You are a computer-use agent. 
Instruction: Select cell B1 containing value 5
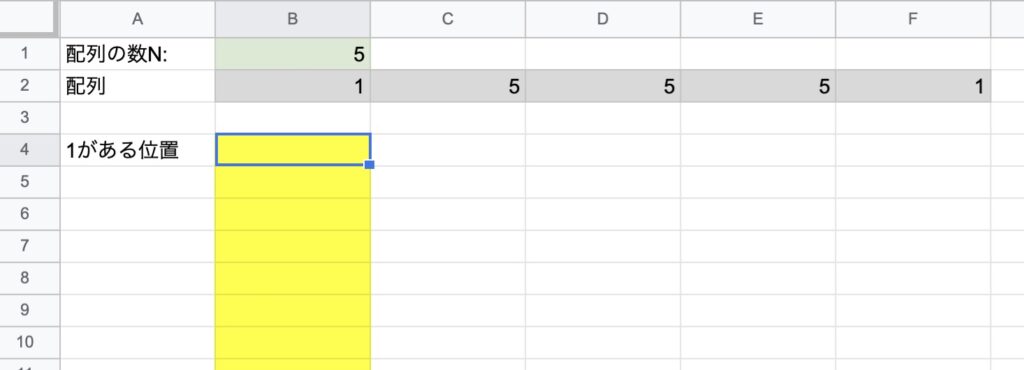293,54
